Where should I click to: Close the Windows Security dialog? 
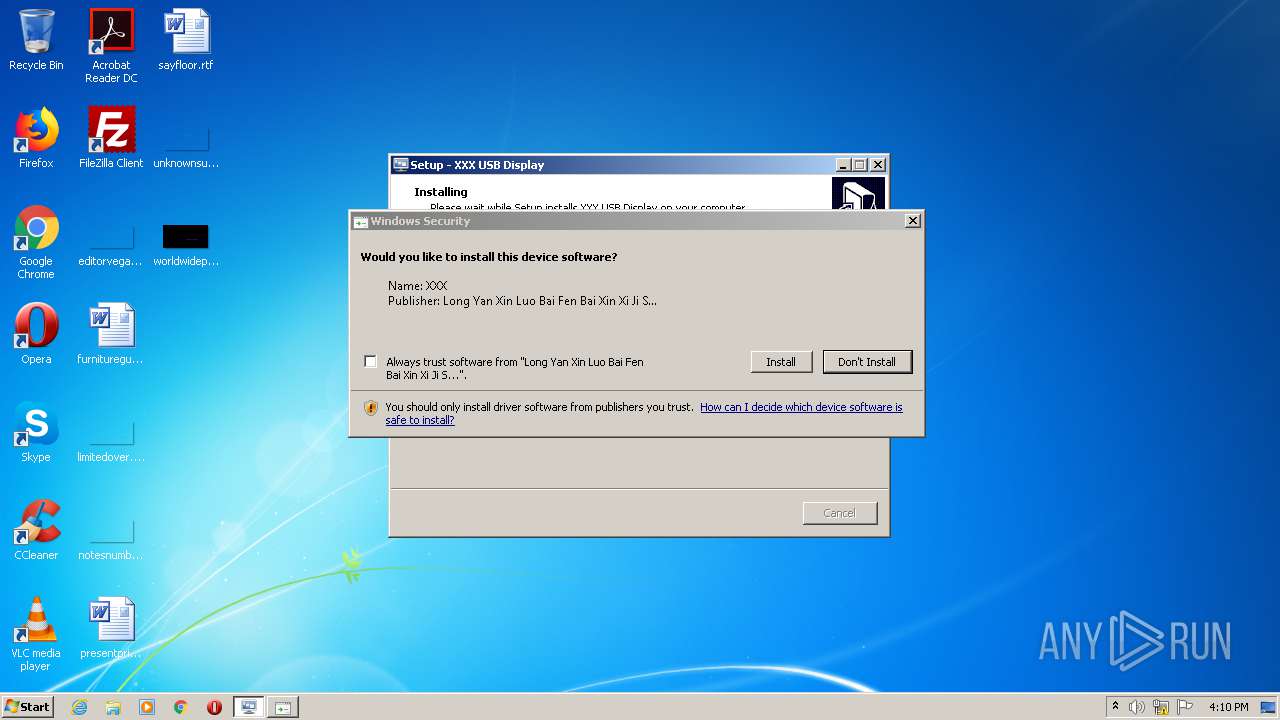(912, 221)
